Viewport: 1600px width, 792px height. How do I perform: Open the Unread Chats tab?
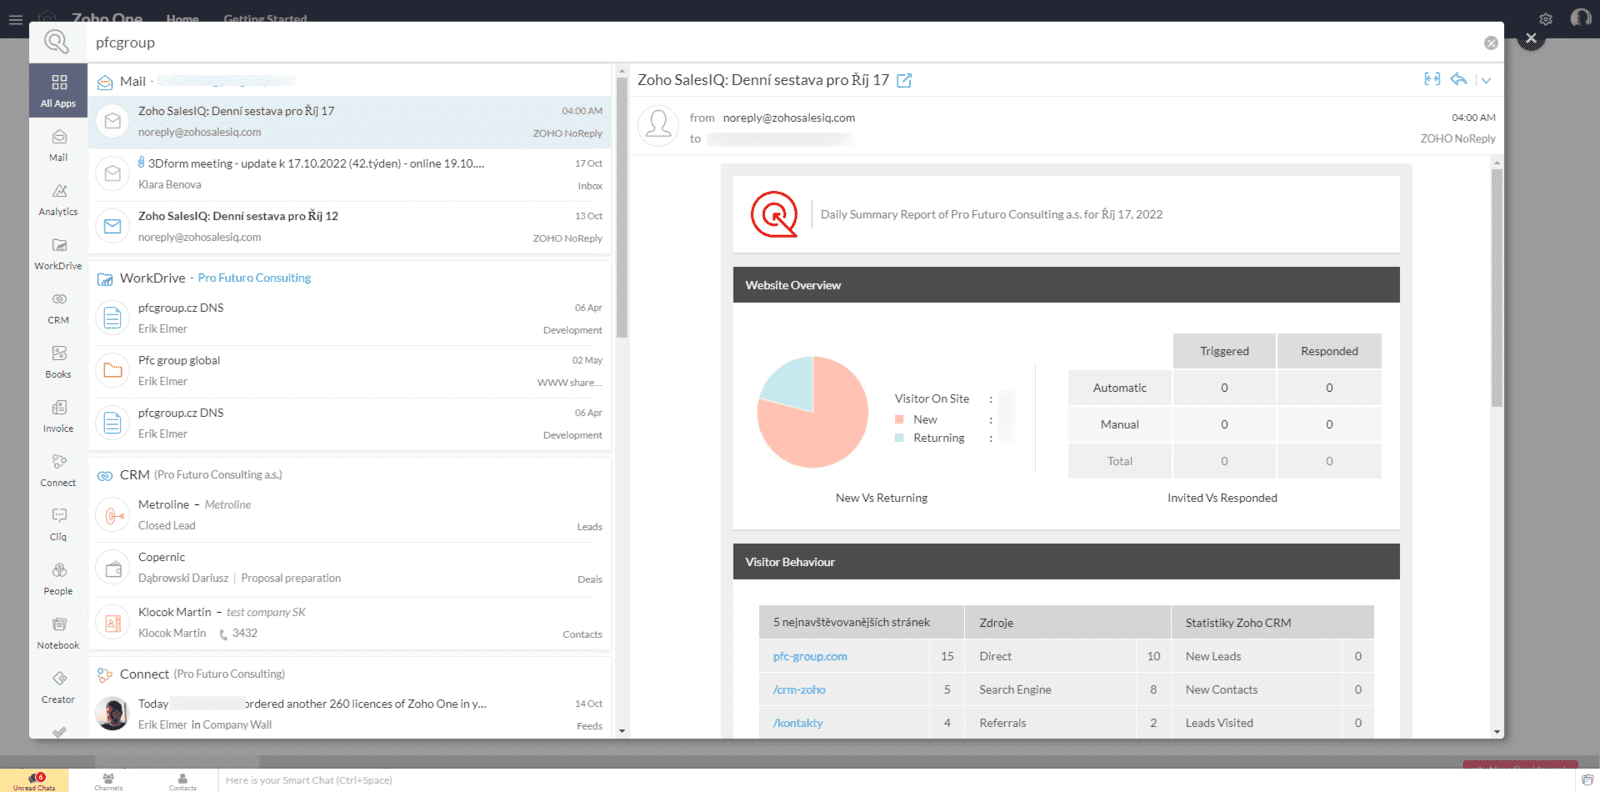(x=34, y=781)
